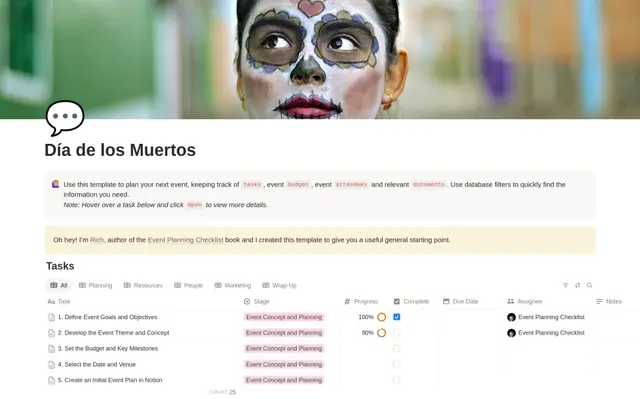Viewport: 640px width, 399px height.
Task: Click the speech bubble page icon
Action: click(x=65, y=118)
